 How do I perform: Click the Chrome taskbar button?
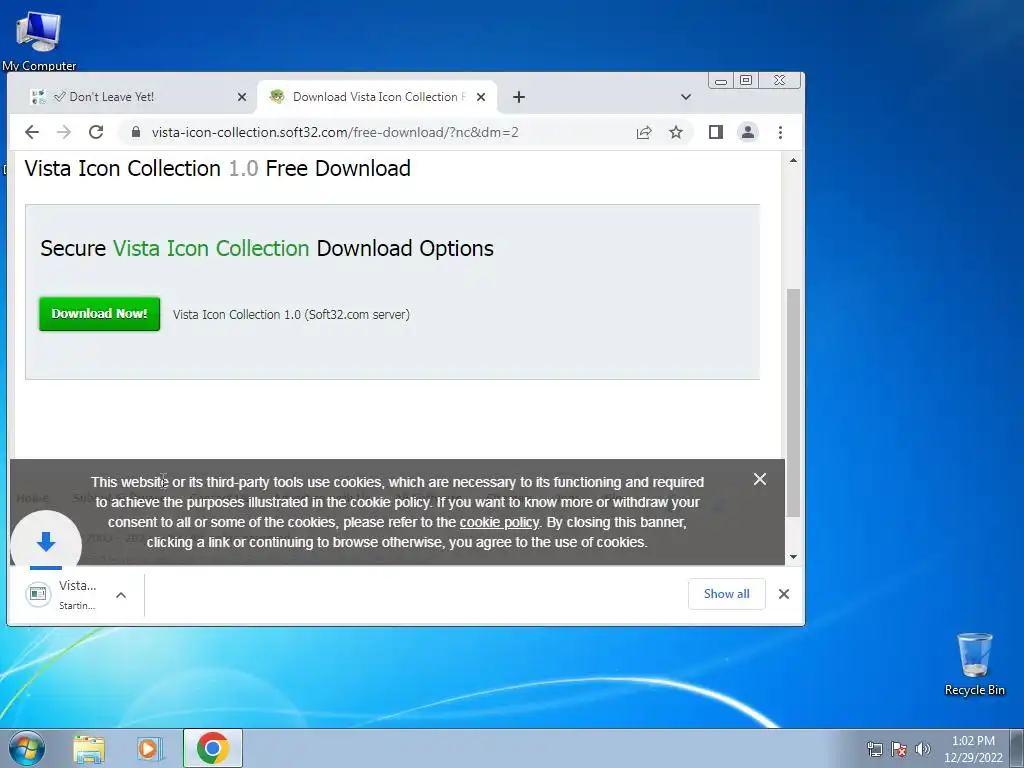coord(212,748)
